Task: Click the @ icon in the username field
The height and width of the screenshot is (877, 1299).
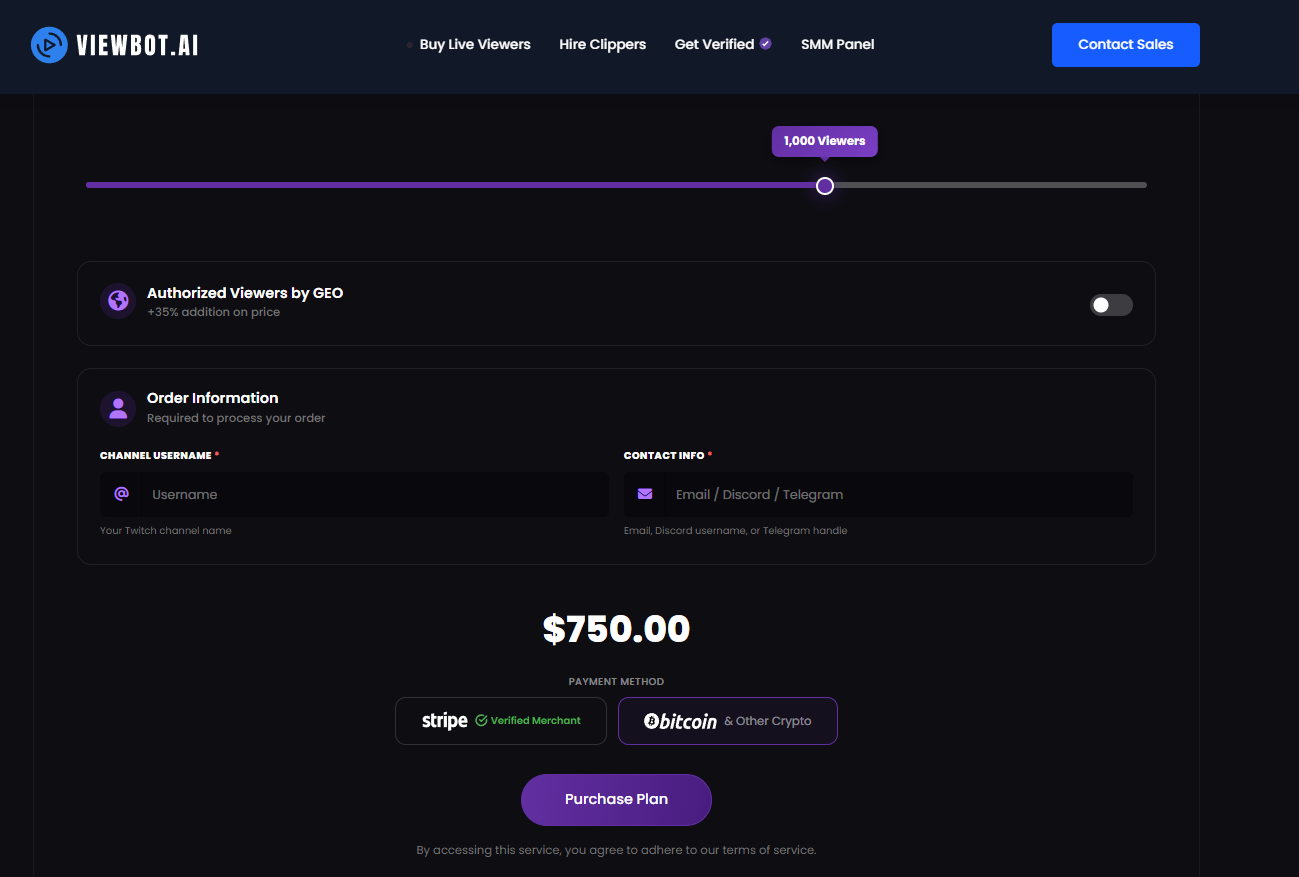Action: pyautogui.click(x=122, y=494)
